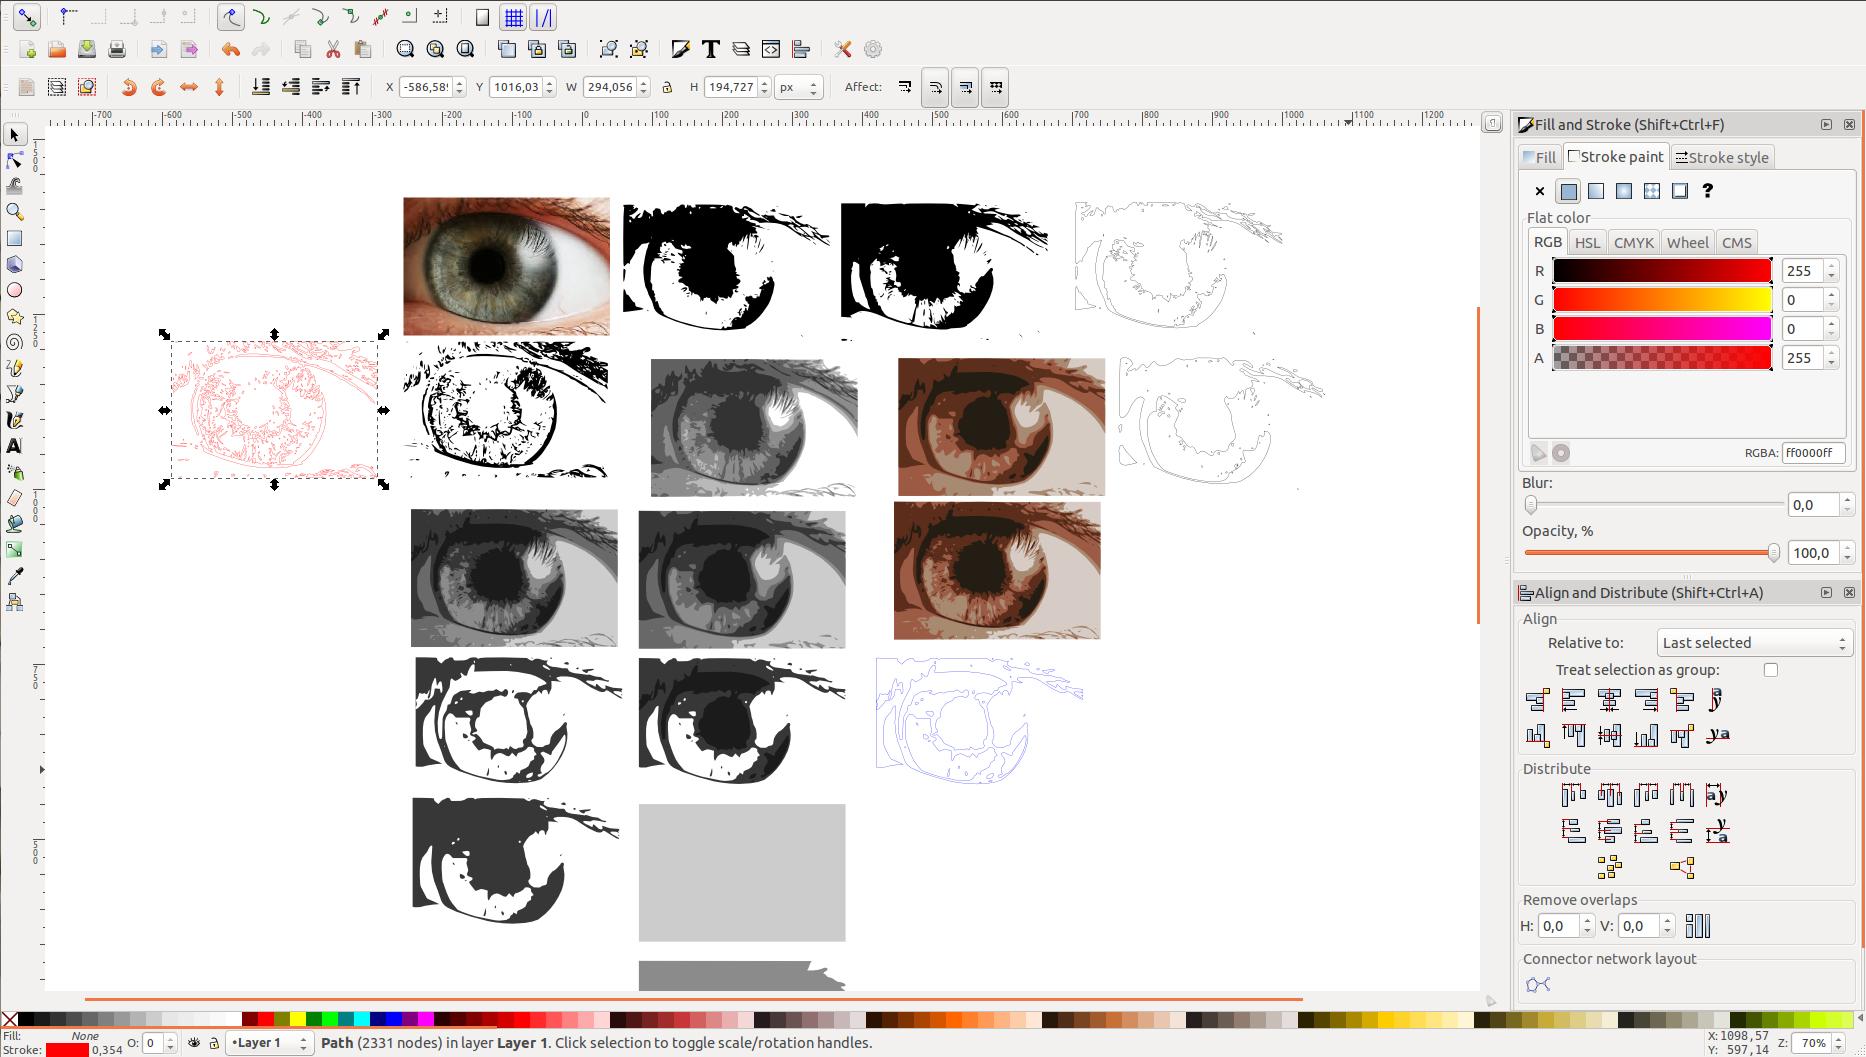Select the Ellipse circle tool
The image size is (1866, 1057).
point(14,290)
